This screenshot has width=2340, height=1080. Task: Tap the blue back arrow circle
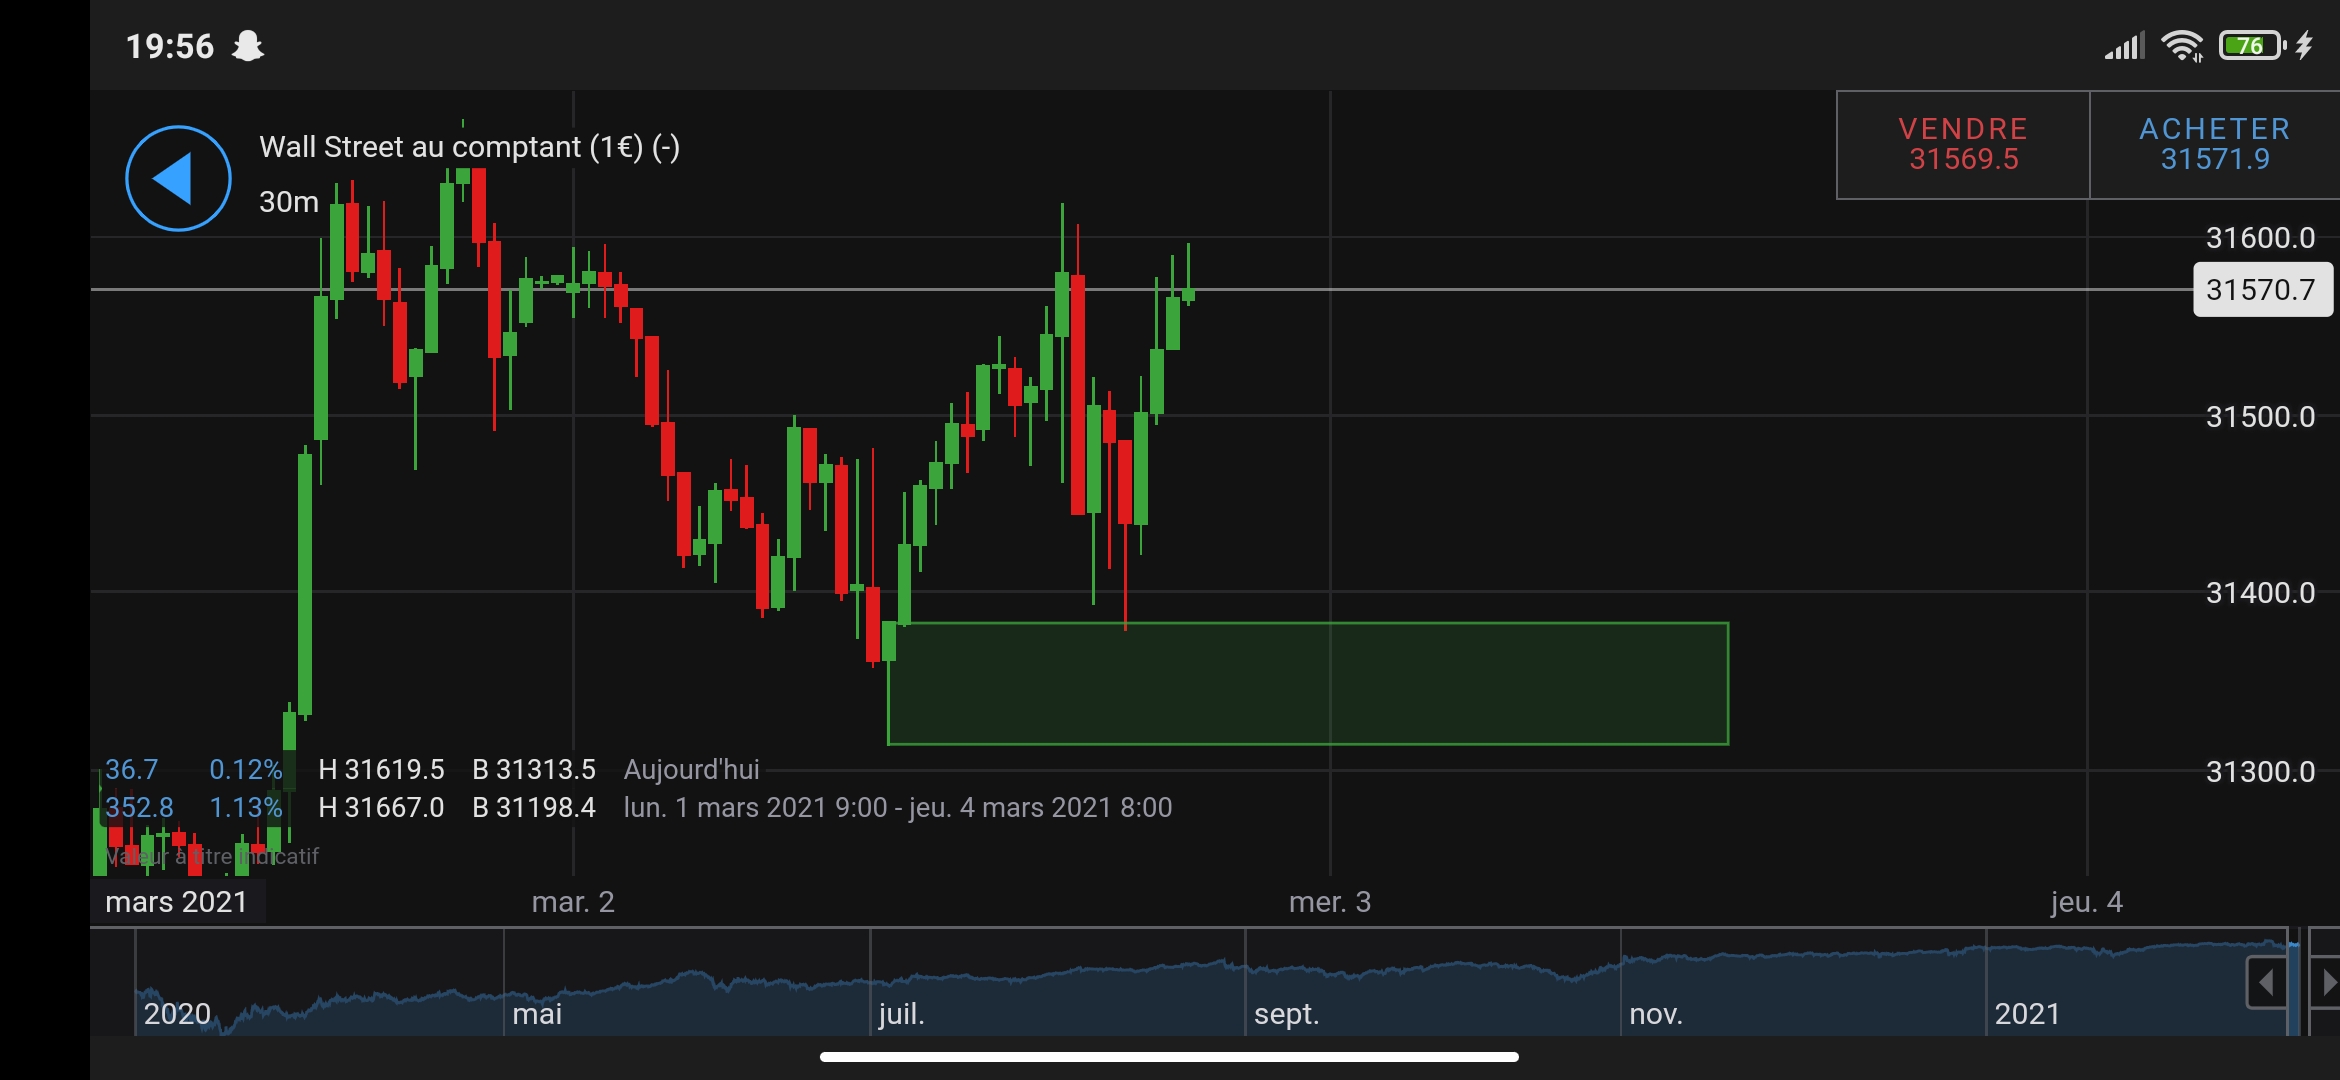(178, 178)
